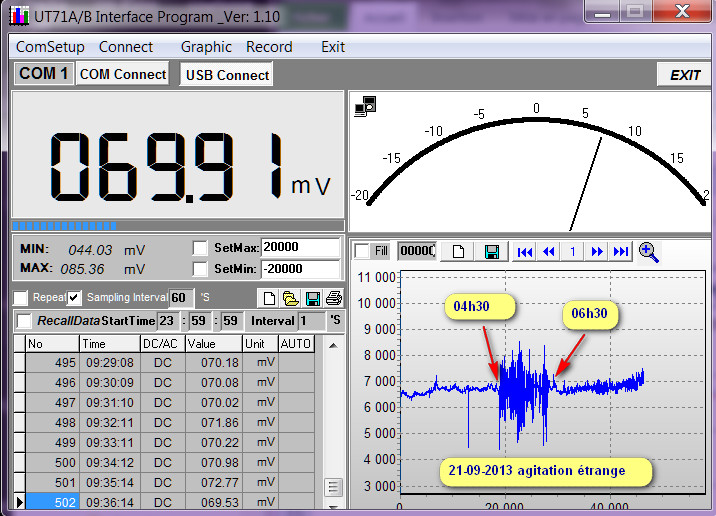The image size is (716, 516).
Task: Click the computer connection icon on analog meter
Action: pos(365,106)
